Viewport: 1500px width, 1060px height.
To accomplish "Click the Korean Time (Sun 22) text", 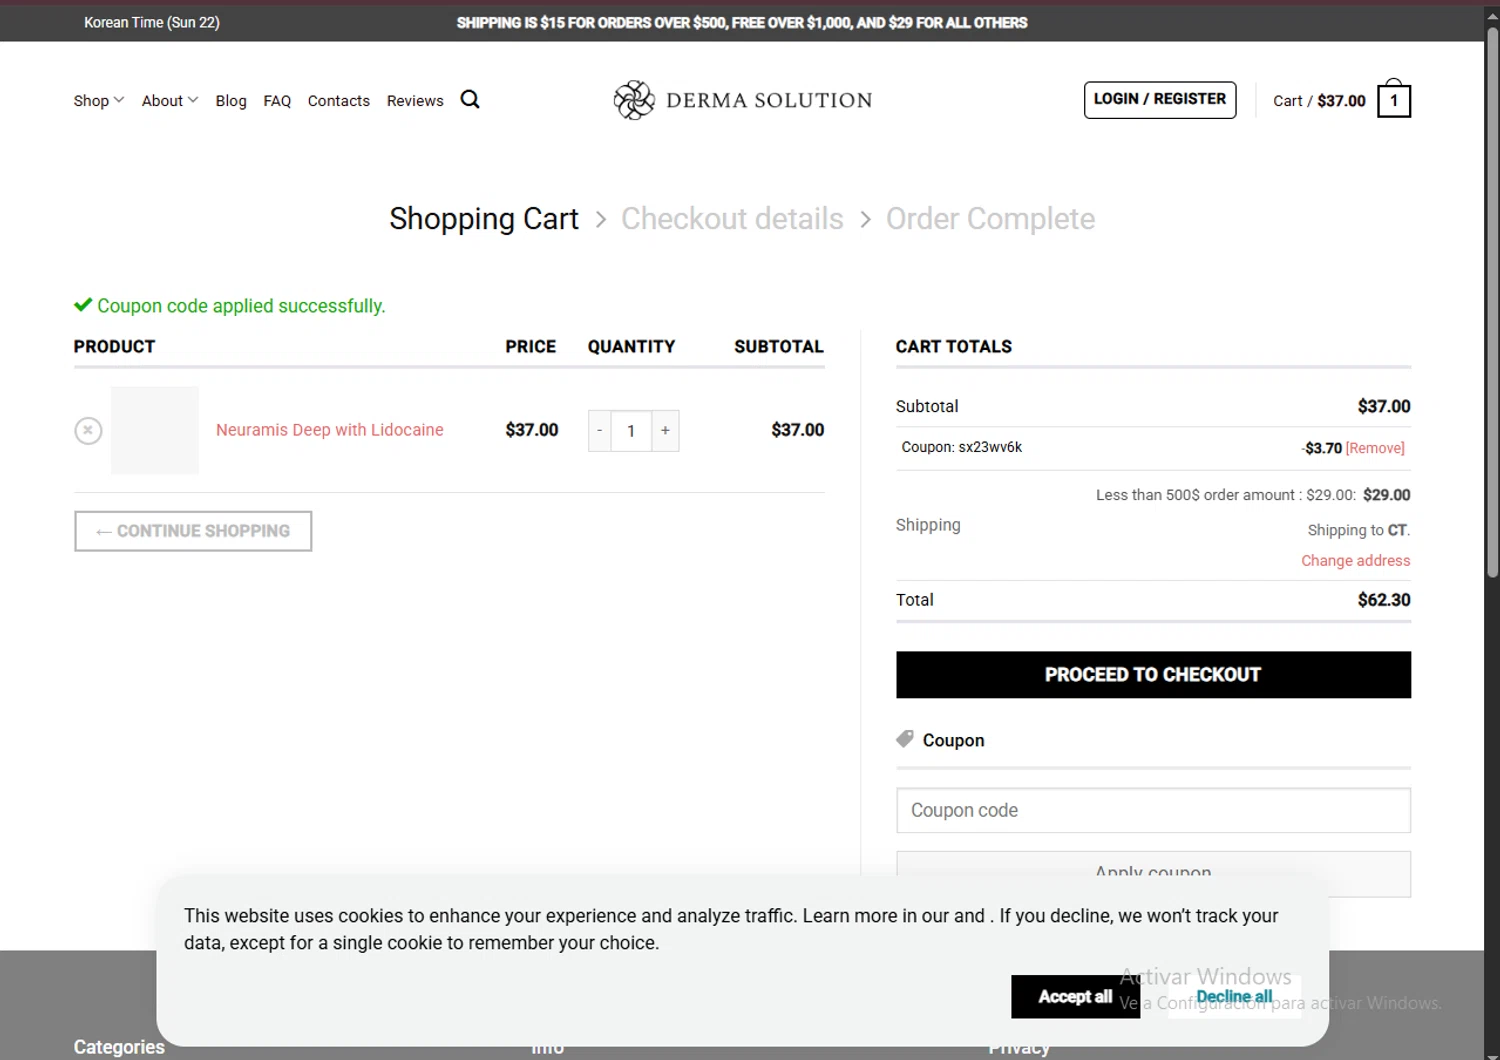I will pos(152,22).
